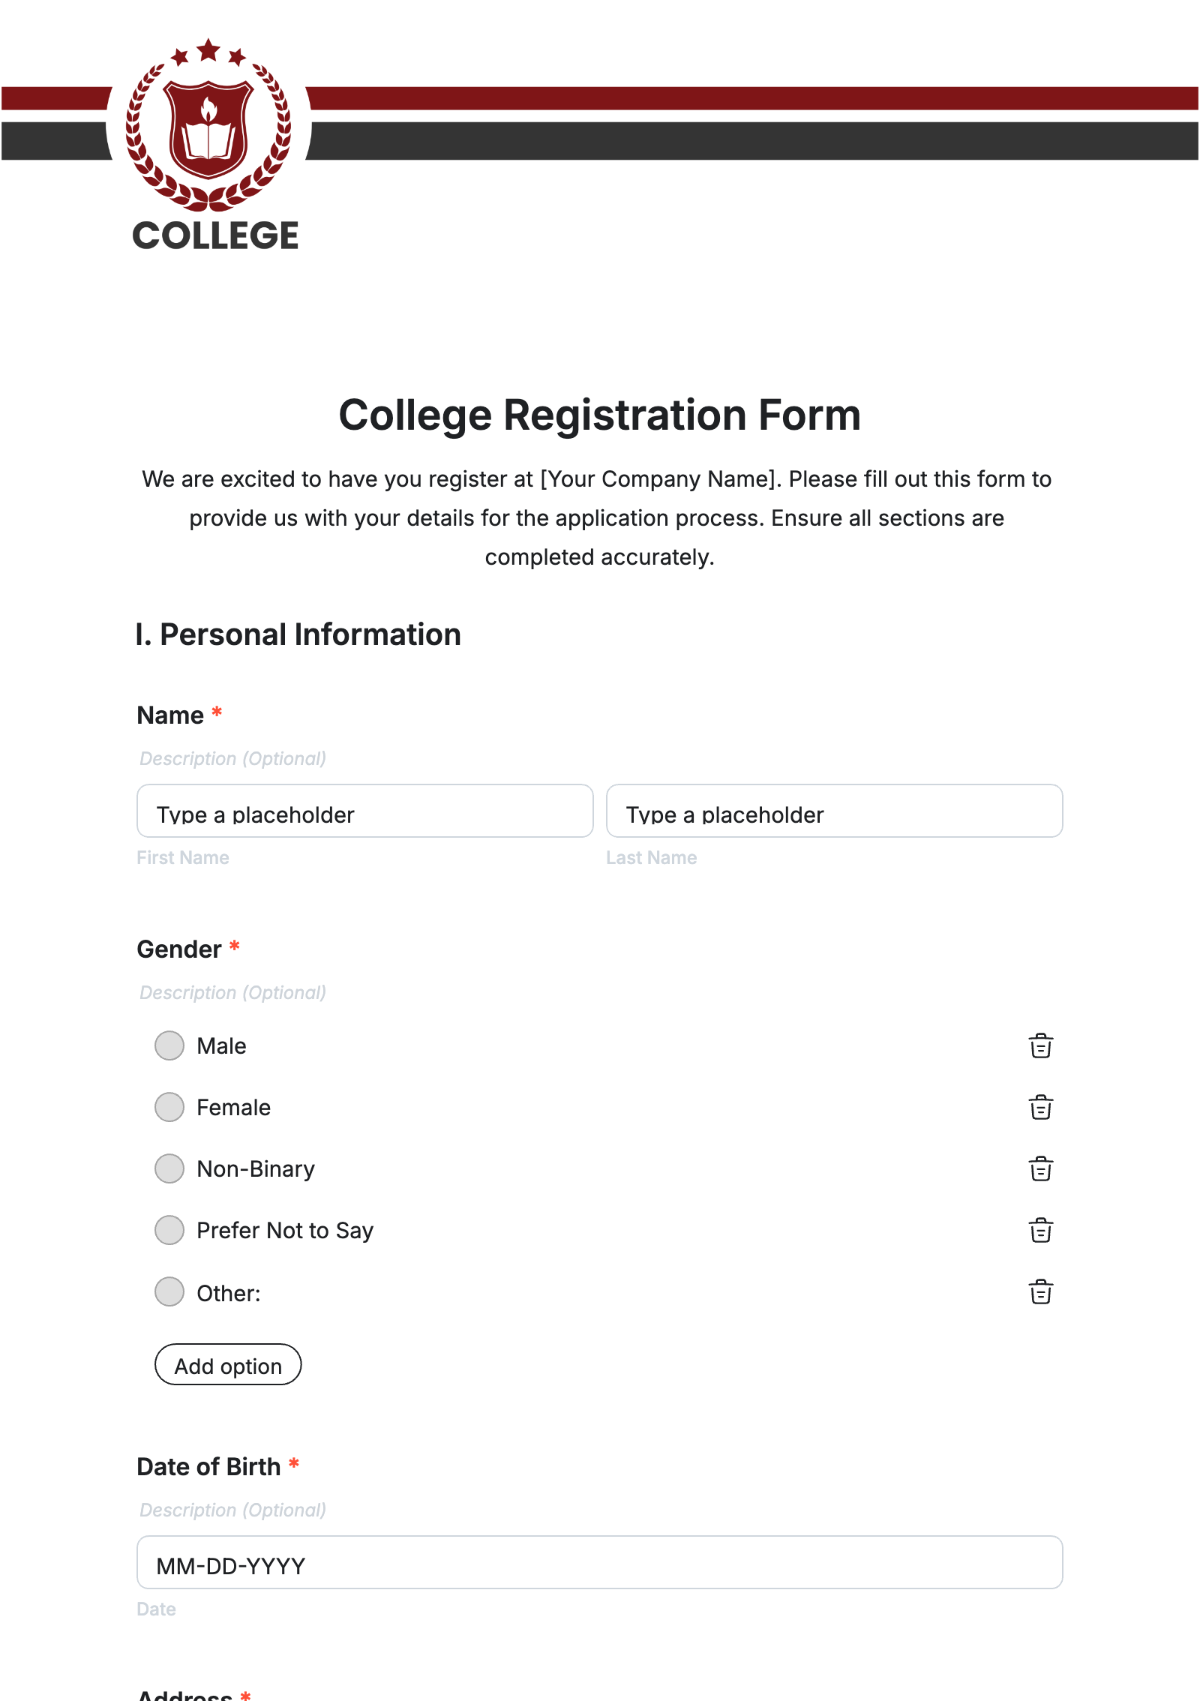The height and width of the screenshot is (1701, 1200).
Task: Select the "Other" radio button
Action: coord(169,1291)
